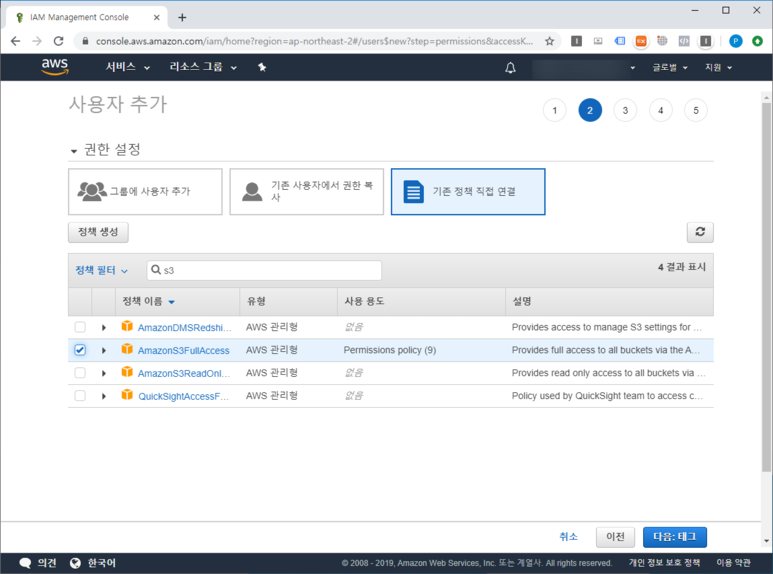
Task: Close the IAM Management Console tab
Action: (x=156, y=17)
